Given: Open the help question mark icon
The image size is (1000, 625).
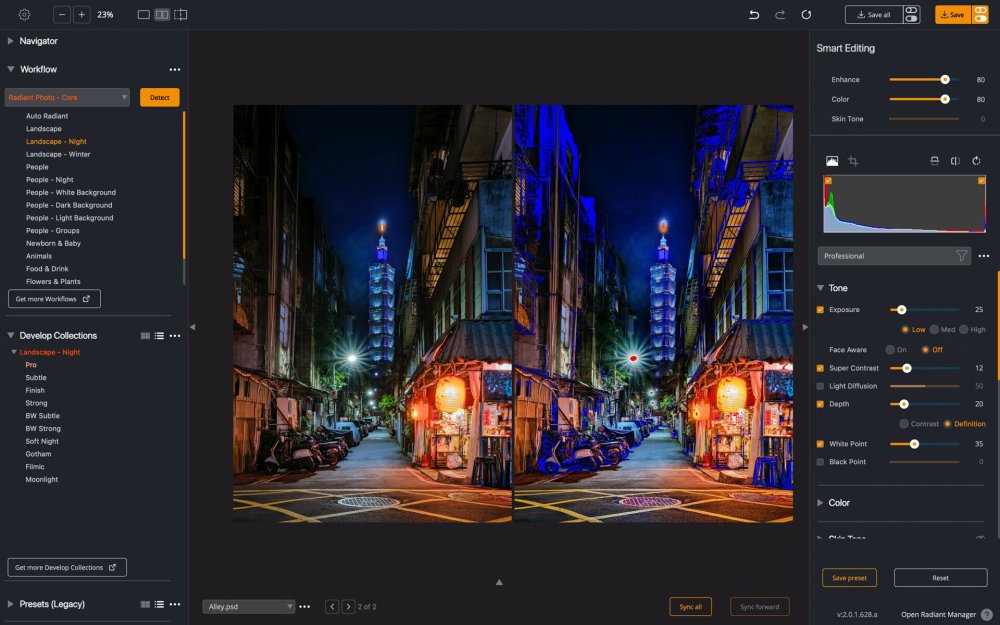Looking at the screenshot, I should pyautogui.click(x=987, y=614).
